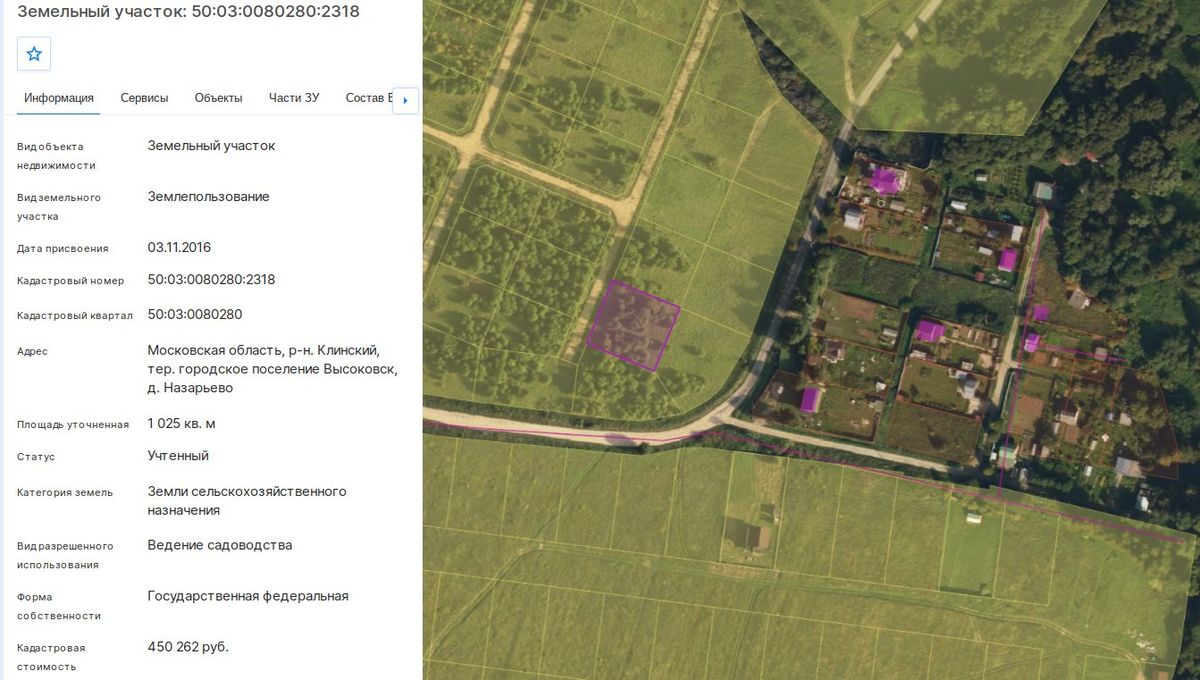
Task: Click the Категория земель field label
Action: click(65, 493)
